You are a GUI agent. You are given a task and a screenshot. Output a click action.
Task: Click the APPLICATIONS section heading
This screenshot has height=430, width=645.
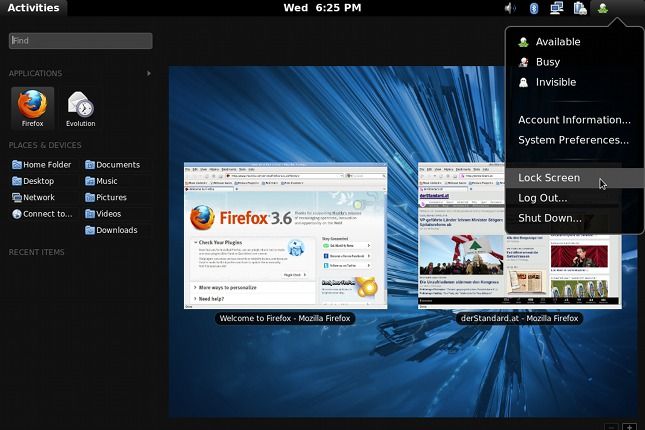(35, 74)
